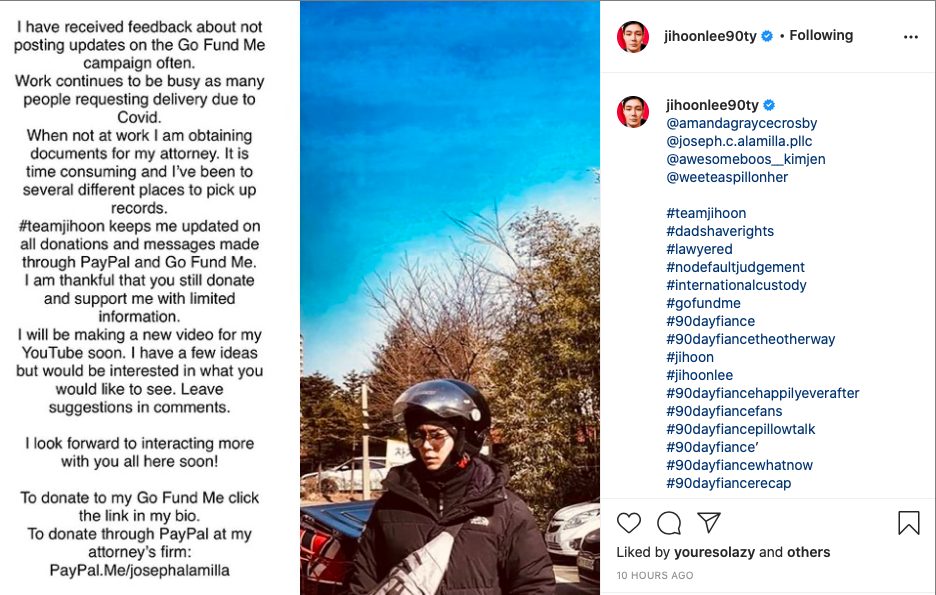Click the header profile avatar
This screenshot has height=595, width=936.
click(x=632, y=36)
